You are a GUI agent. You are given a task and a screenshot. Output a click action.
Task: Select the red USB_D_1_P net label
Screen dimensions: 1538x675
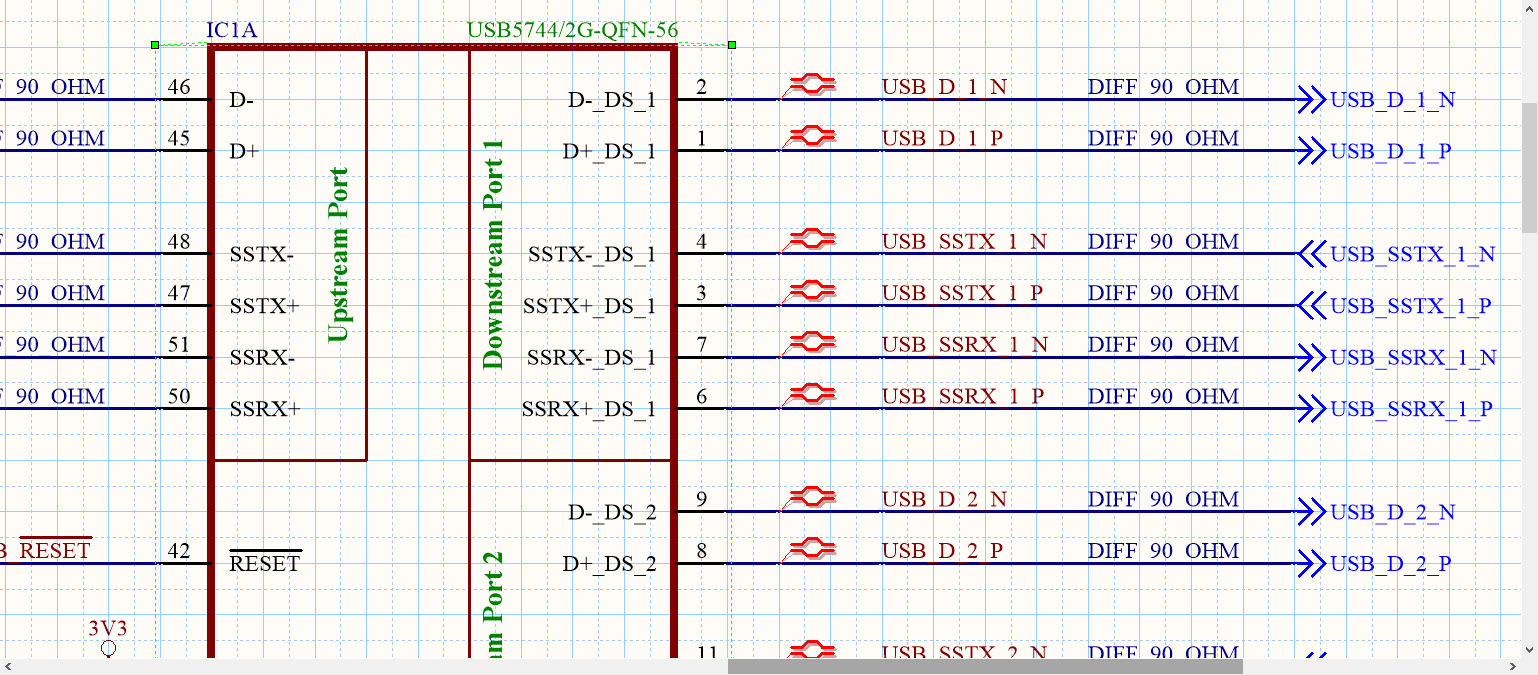pos(942,138)
